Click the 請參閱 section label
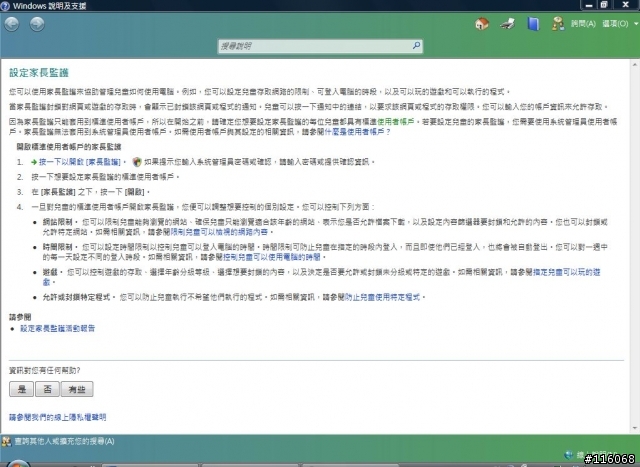The height and width of the screenshot is (467, 640). point(20,316)
